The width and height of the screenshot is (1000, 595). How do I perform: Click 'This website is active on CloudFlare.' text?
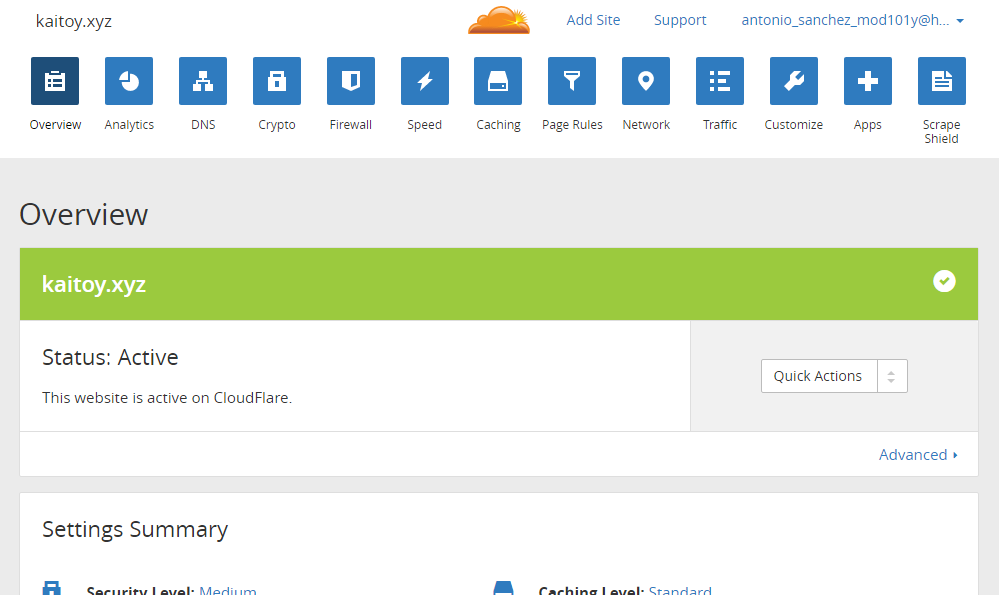(x=167, y=398)
